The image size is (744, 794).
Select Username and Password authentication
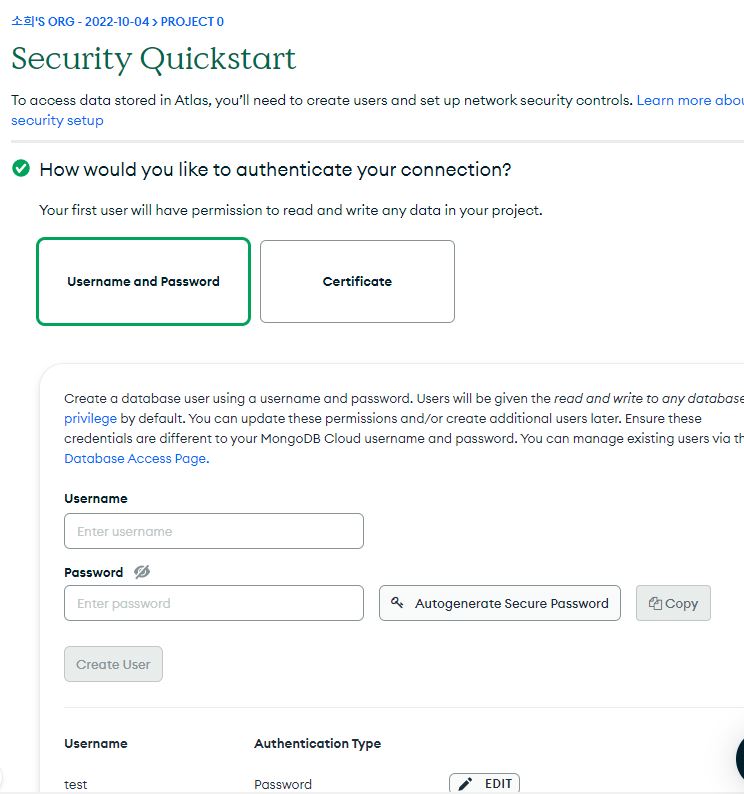pos(143,282)
